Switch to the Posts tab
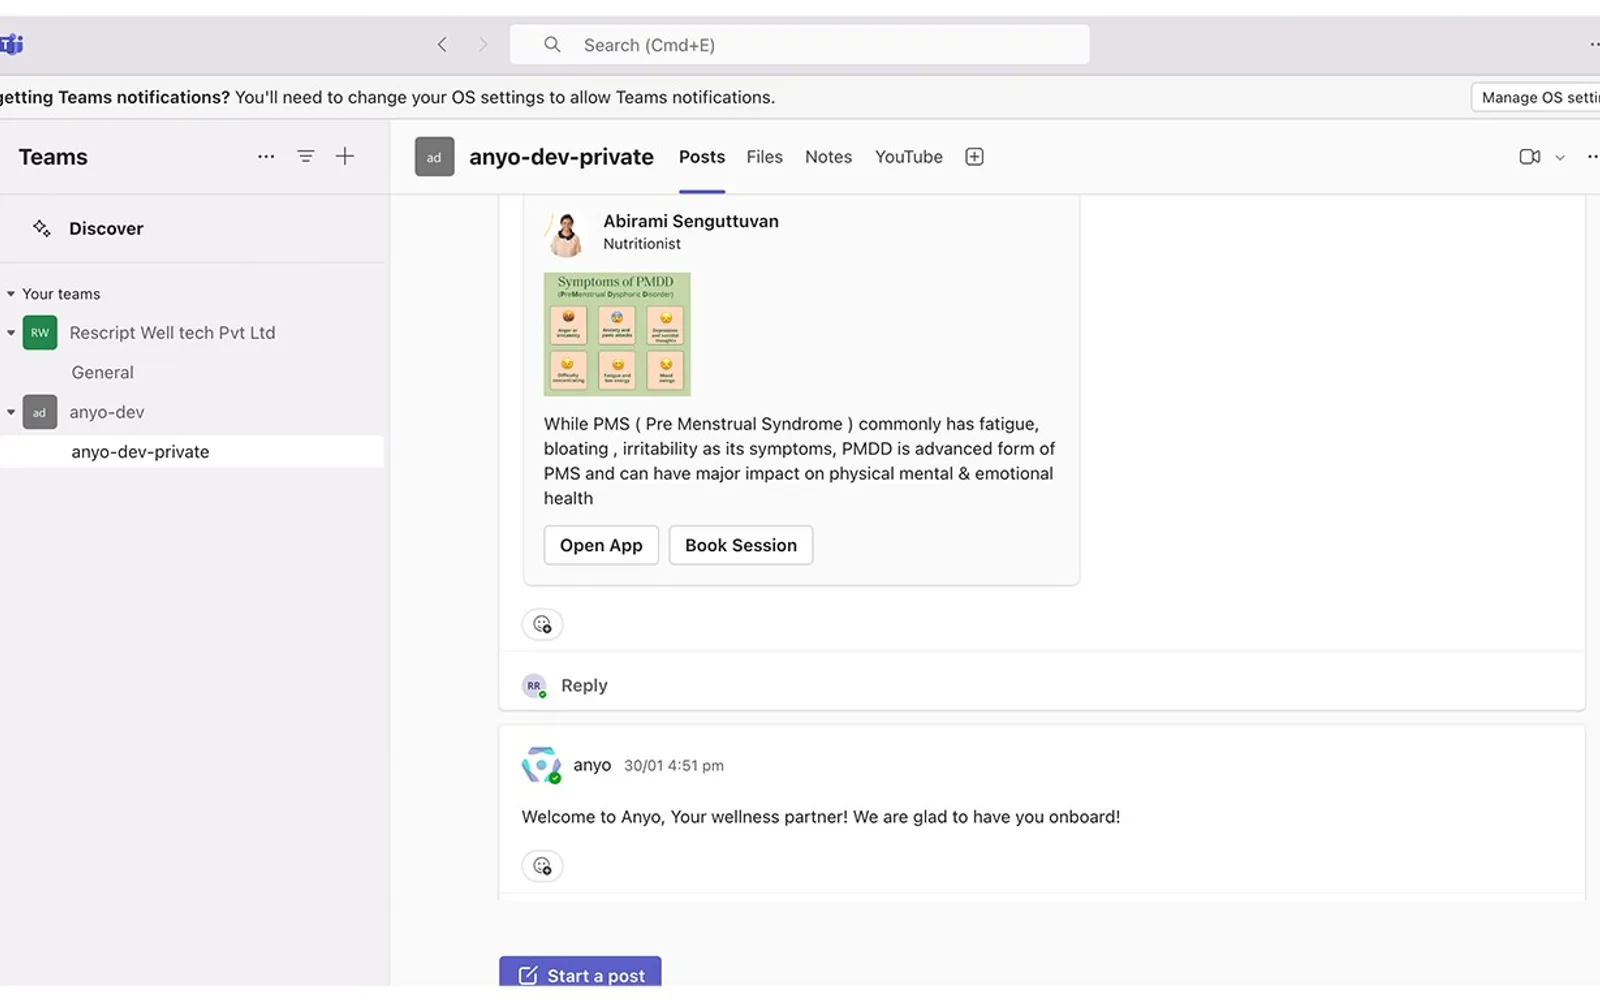Screen dimensions: 1600x1000 pyautogui.click(x=702, y=157)
